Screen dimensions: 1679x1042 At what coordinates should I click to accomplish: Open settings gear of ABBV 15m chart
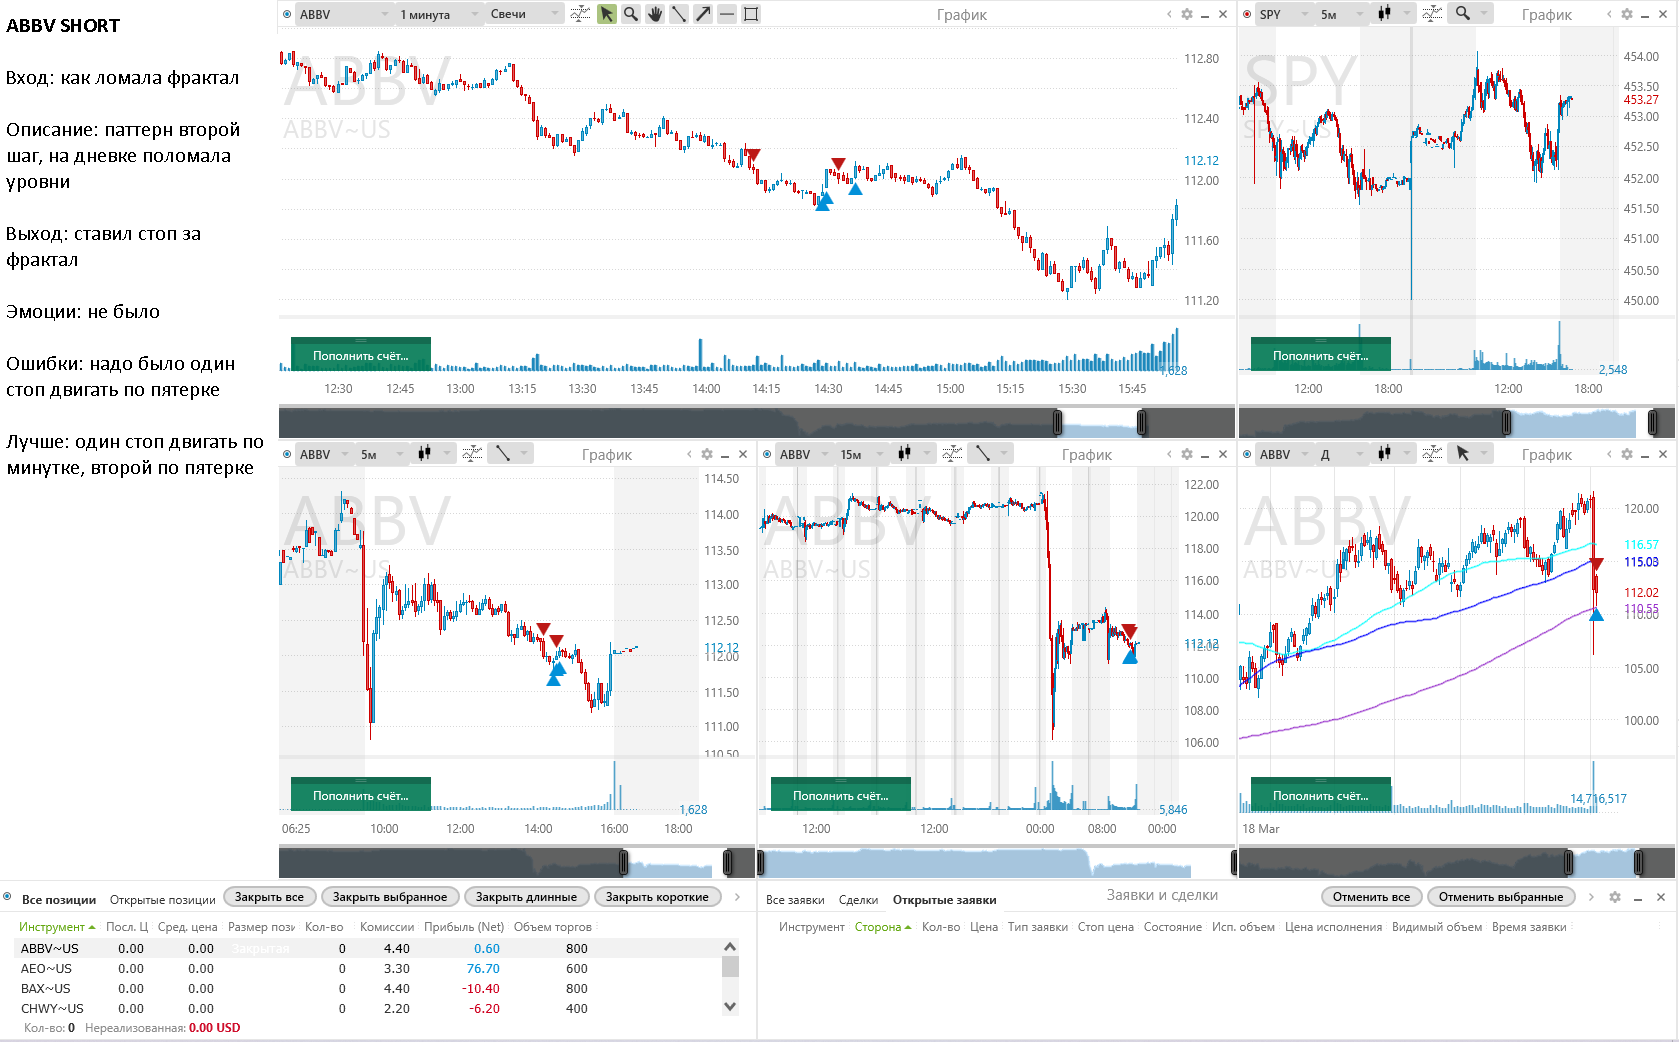pos(1187,454)
